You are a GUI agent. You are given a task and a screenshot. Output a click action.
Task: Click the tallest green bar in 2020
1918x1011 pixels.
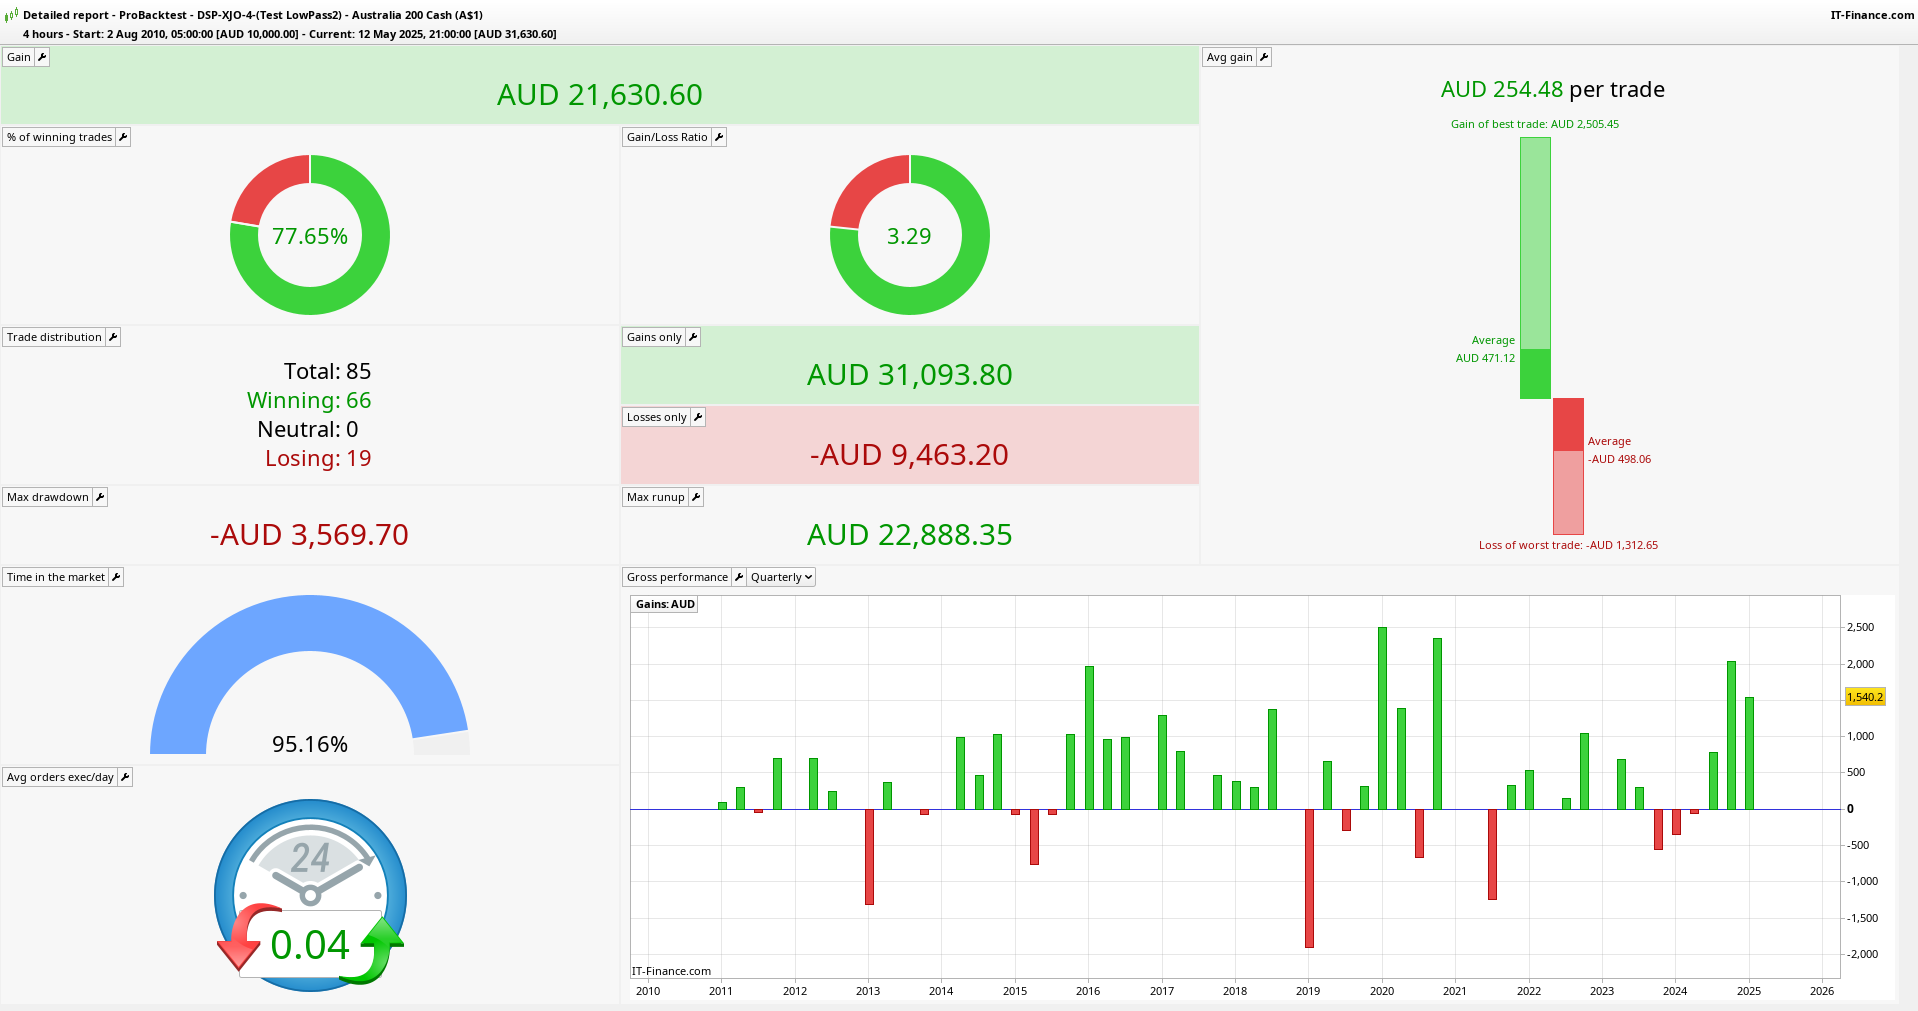coord(1382,718)
